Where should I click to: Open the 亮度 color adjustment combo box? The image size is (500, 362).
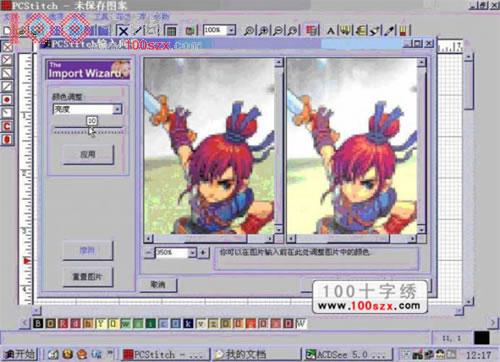click(88, 109)
